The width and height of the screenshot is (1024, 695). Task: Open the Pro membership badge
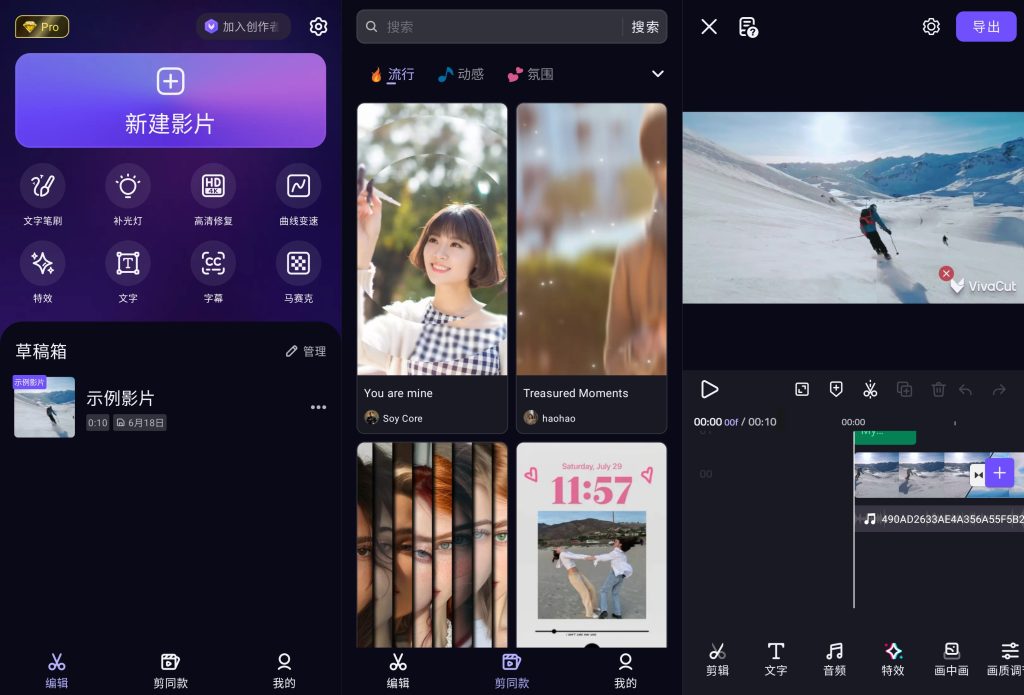point(42,27)
